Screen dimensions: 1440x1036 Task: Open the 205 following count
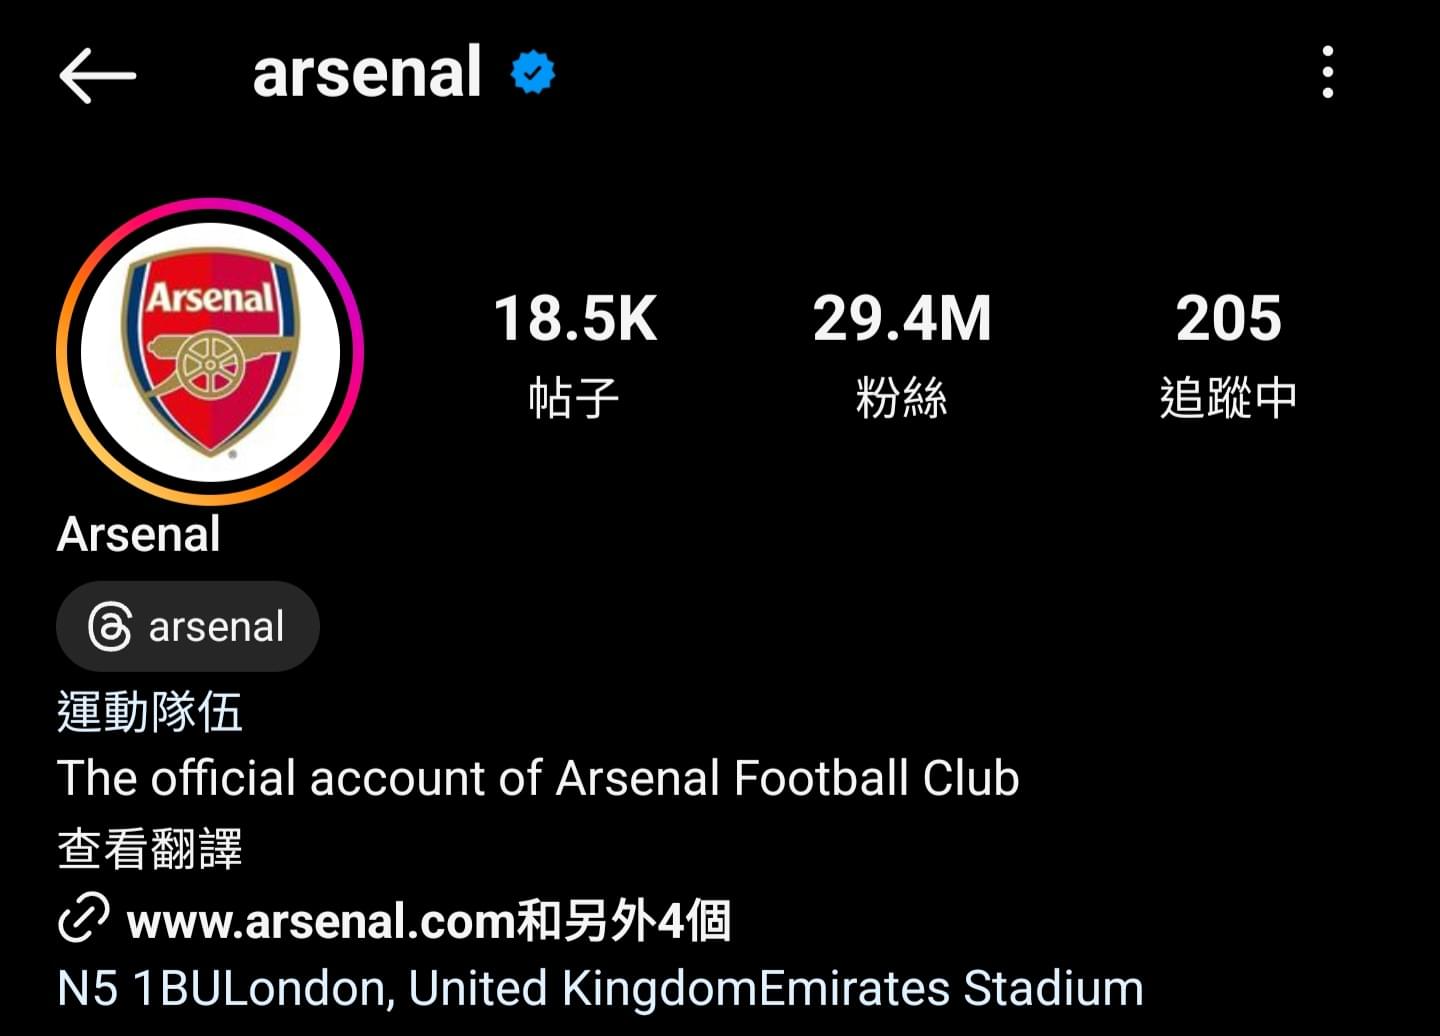click(1228, 318)
